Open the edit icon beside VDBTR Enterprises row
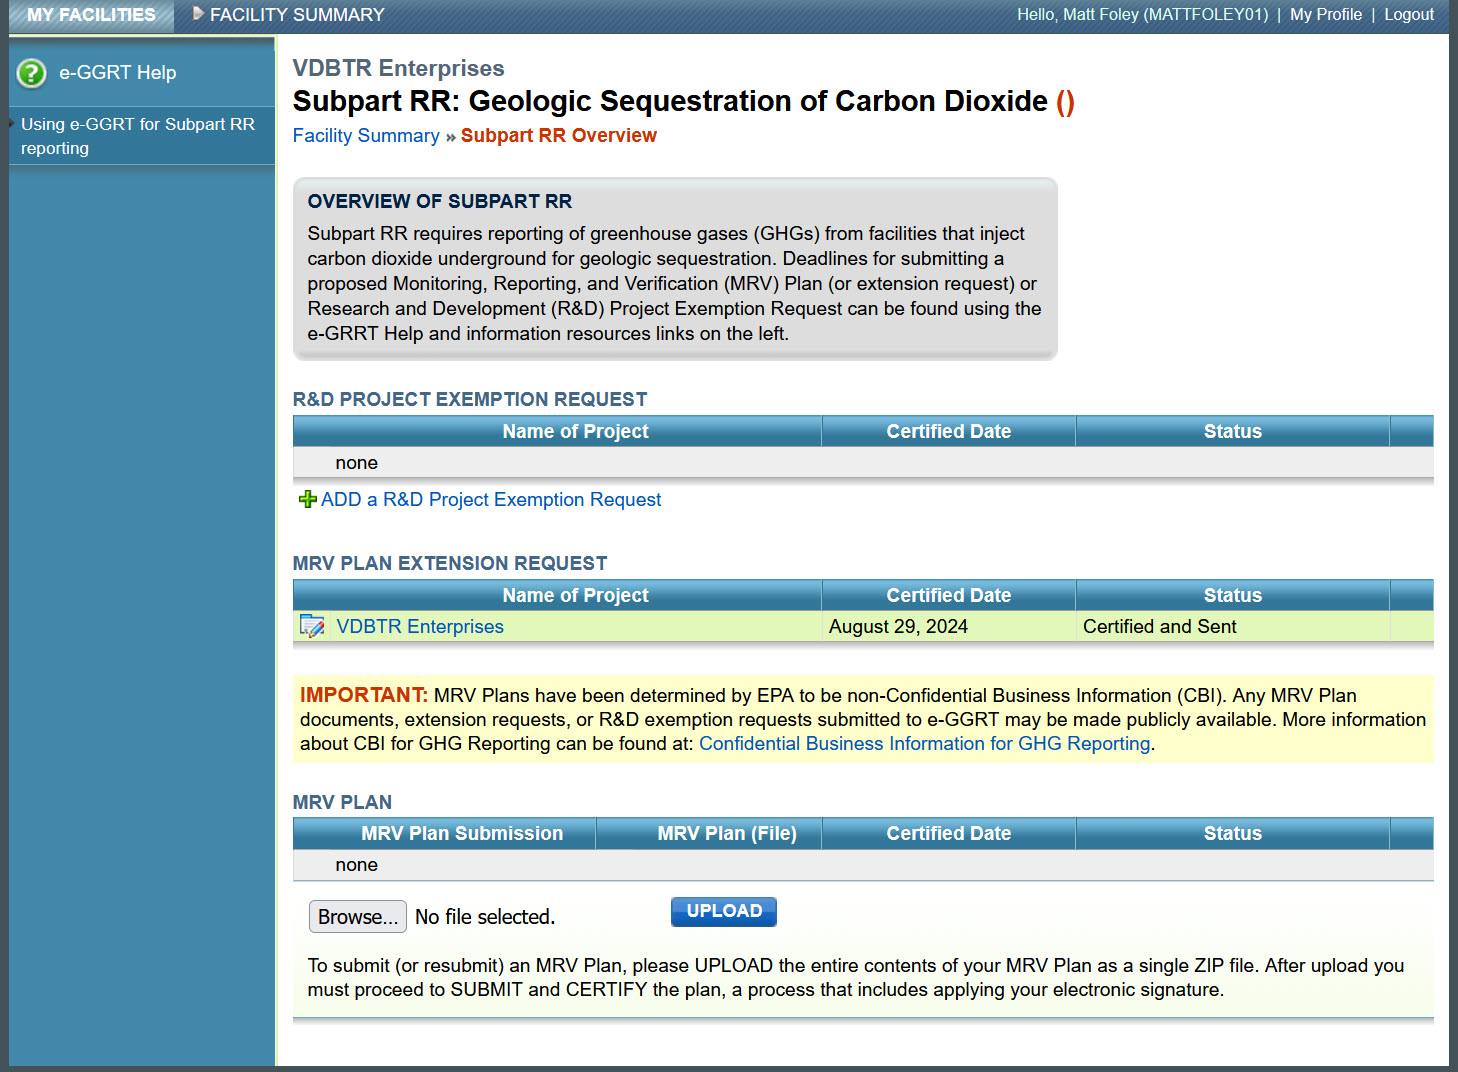This screenshot has width=1458, height=1072. point(312,626)
